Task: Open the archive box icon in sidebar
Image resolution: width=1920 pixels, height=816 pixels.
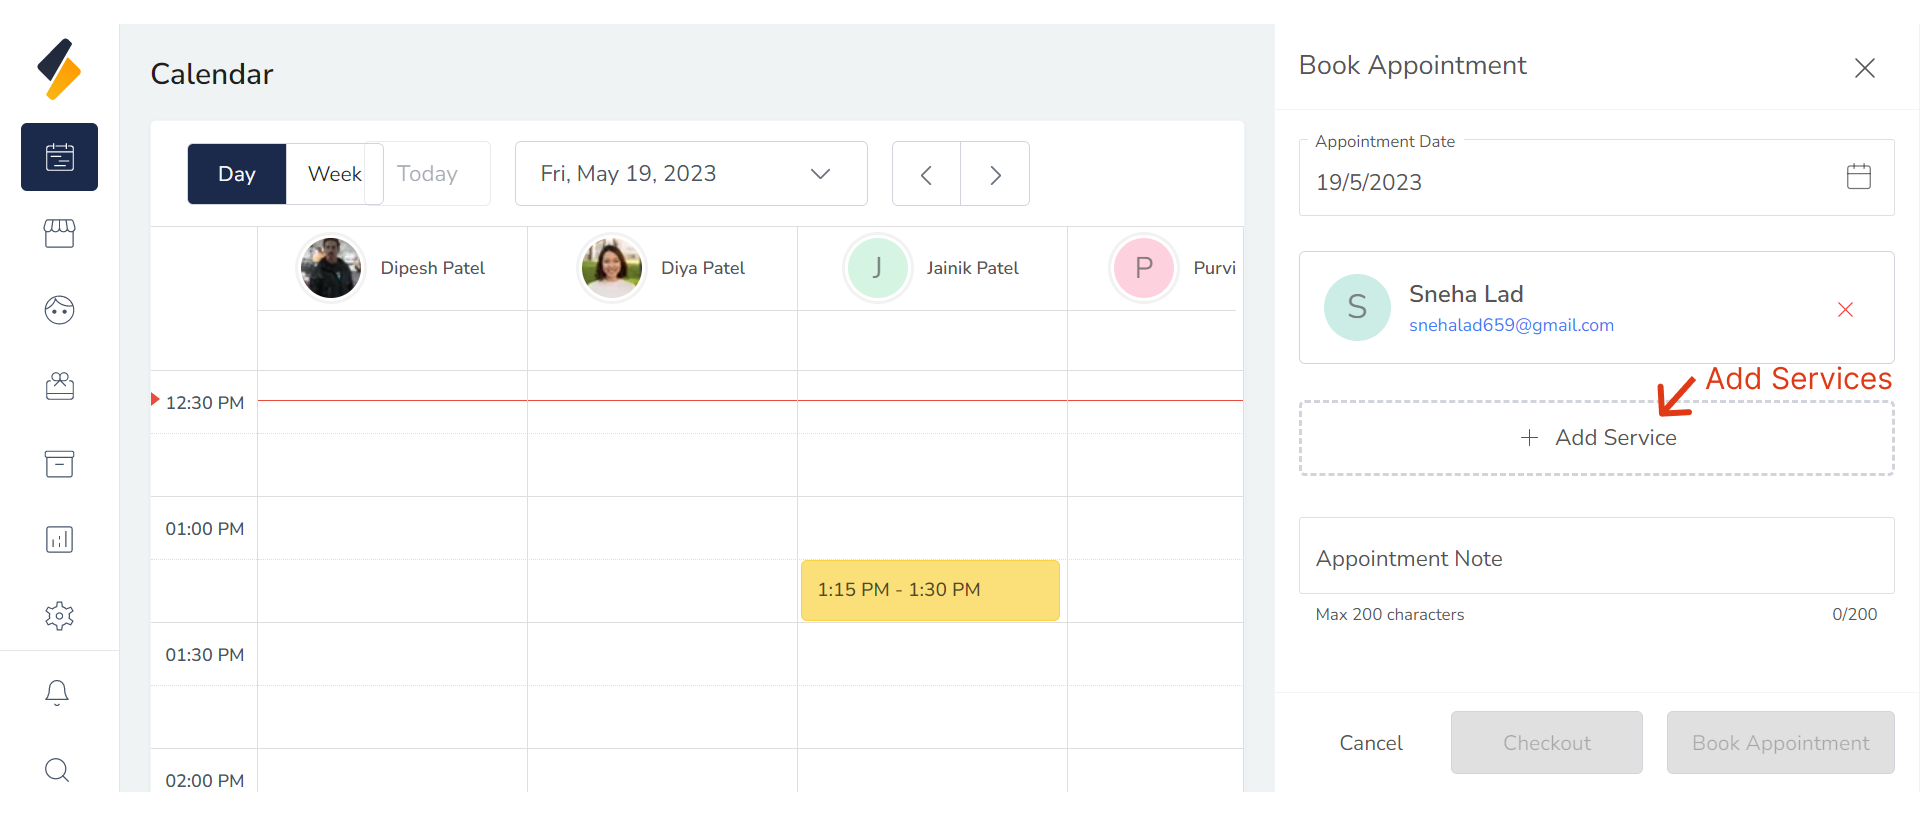Action: point(59,464)
